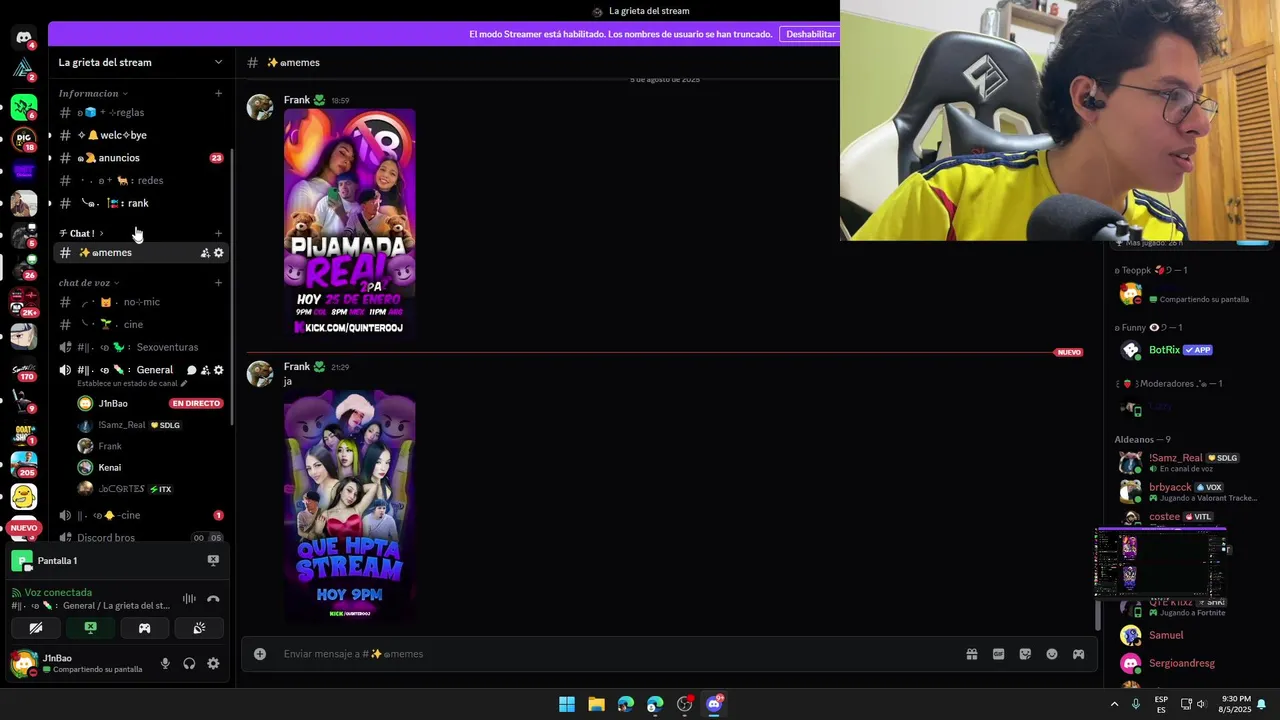Open Que Hpta Stream poster image

pos(350,505)
